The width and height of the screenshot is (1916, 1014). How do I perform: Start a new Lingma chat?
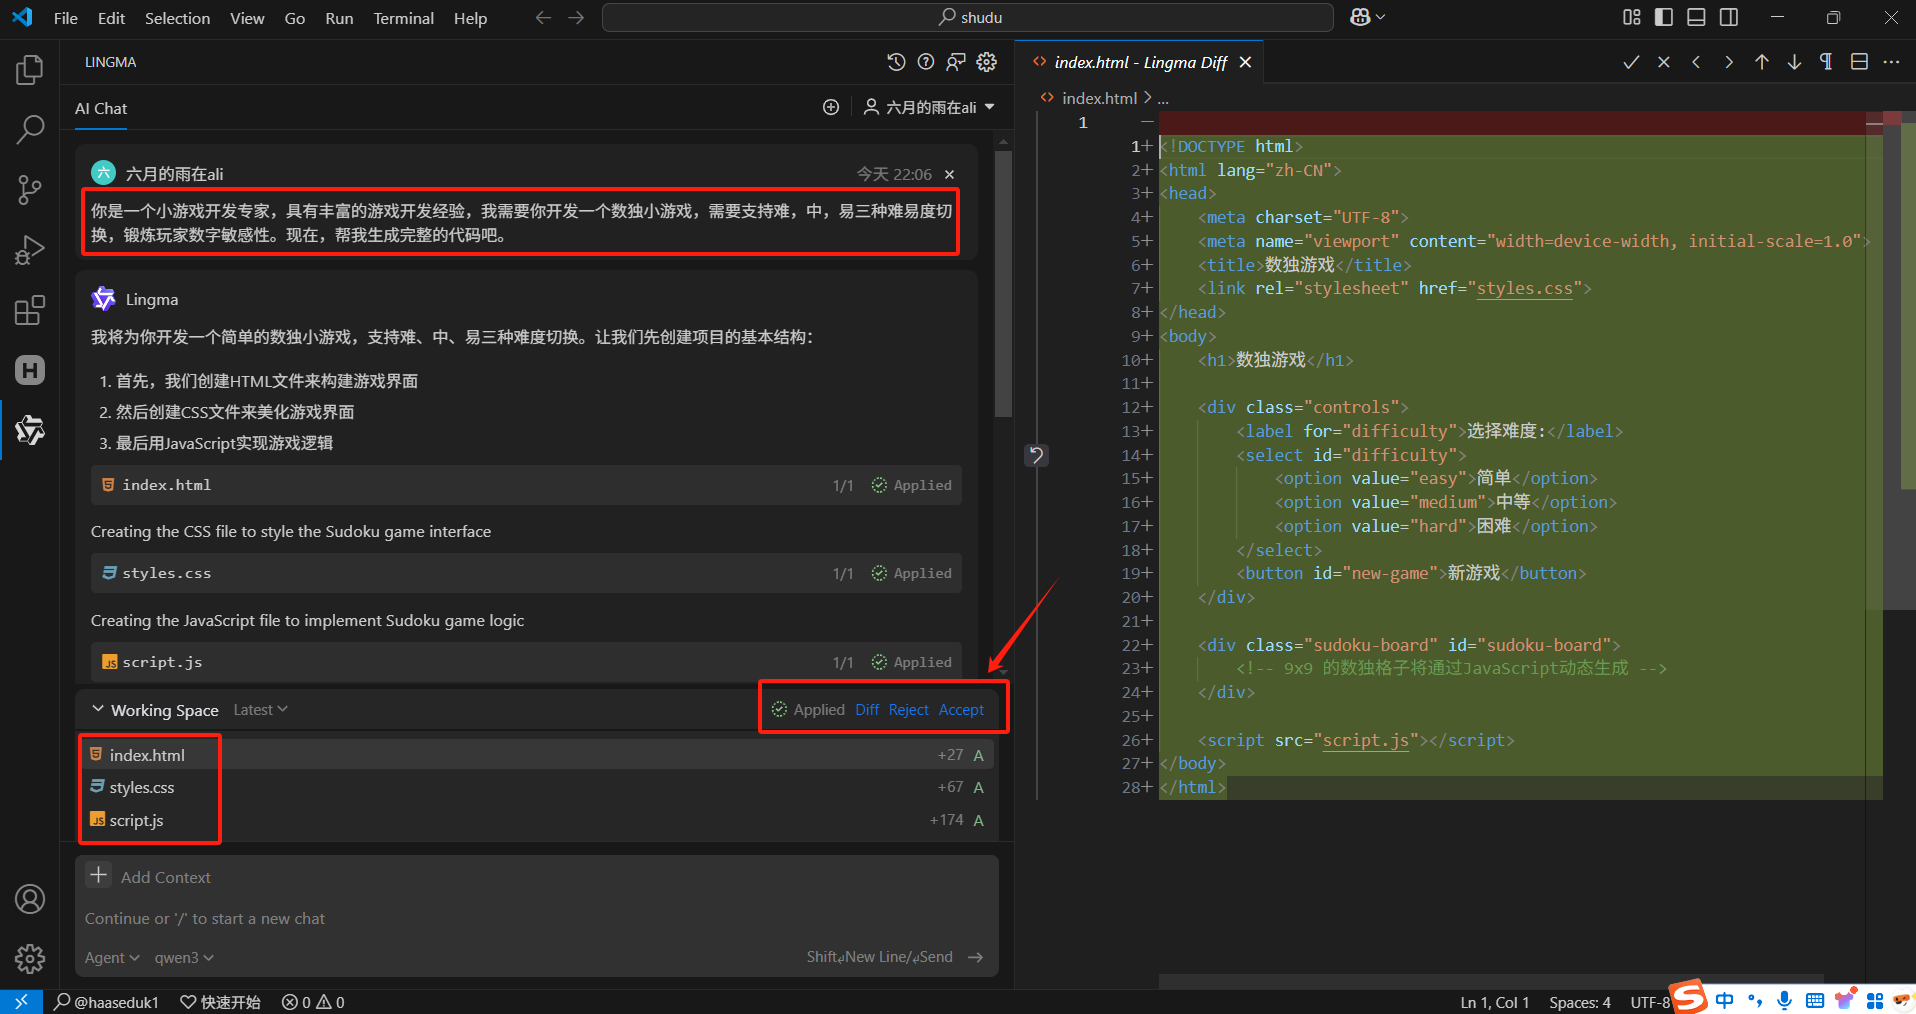point(830,107)
